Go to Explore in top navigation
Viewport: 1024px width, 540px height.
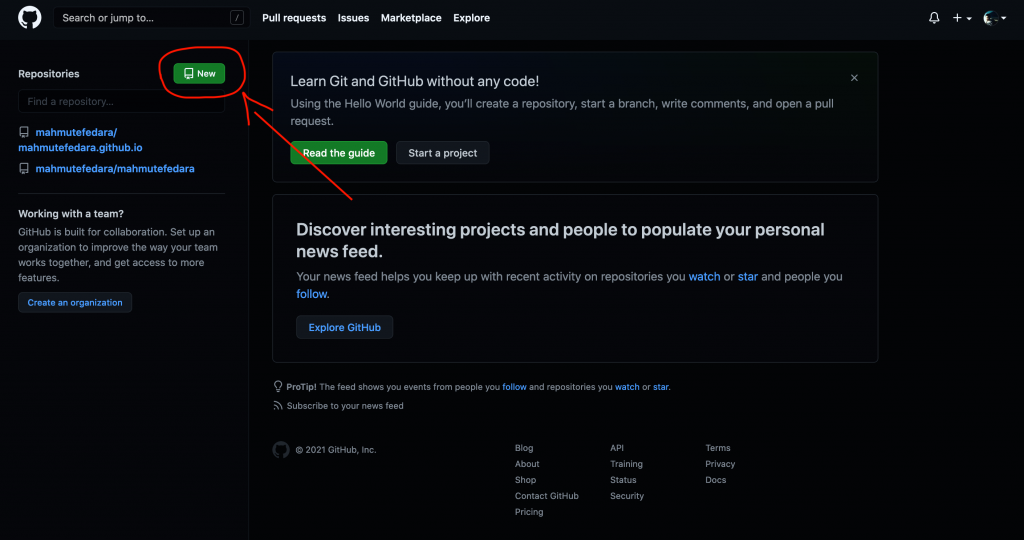[x=472, y=18]
